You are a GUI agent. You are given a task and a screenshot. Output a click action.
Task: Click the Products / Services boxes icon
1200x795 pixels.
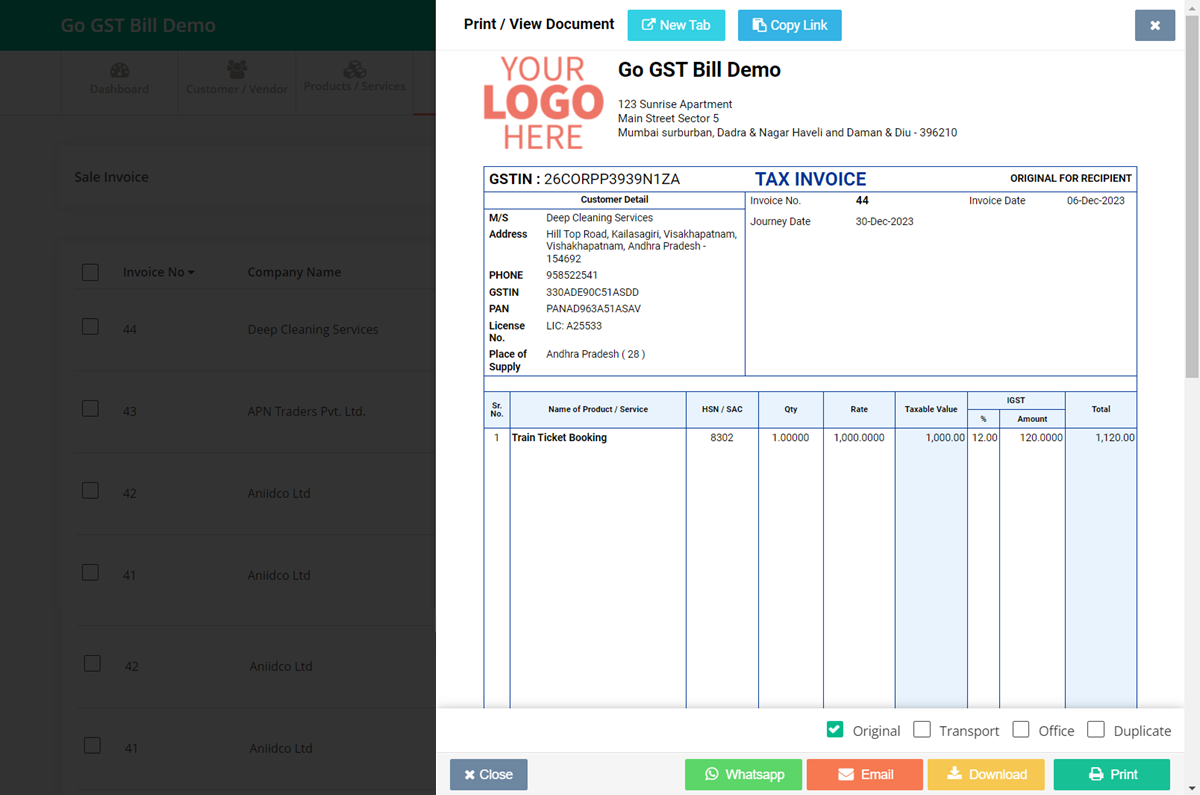354,69
